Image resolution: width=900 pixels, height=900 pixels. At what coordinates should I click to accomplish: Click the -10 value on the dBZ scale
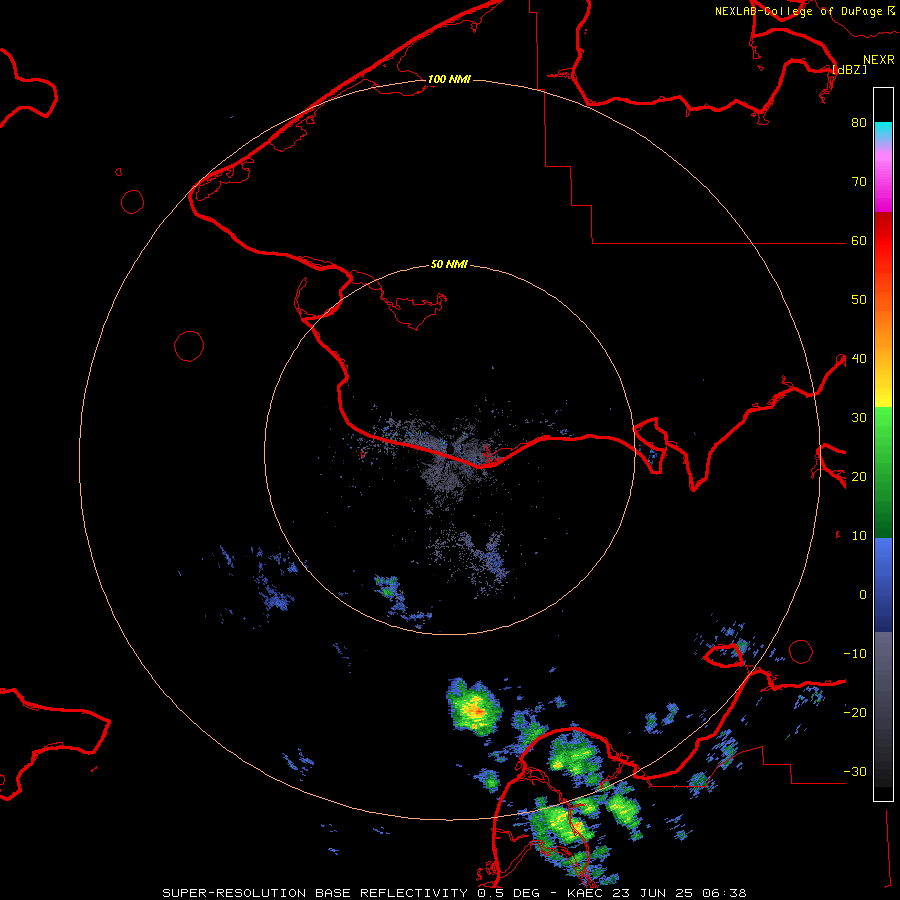855,654
